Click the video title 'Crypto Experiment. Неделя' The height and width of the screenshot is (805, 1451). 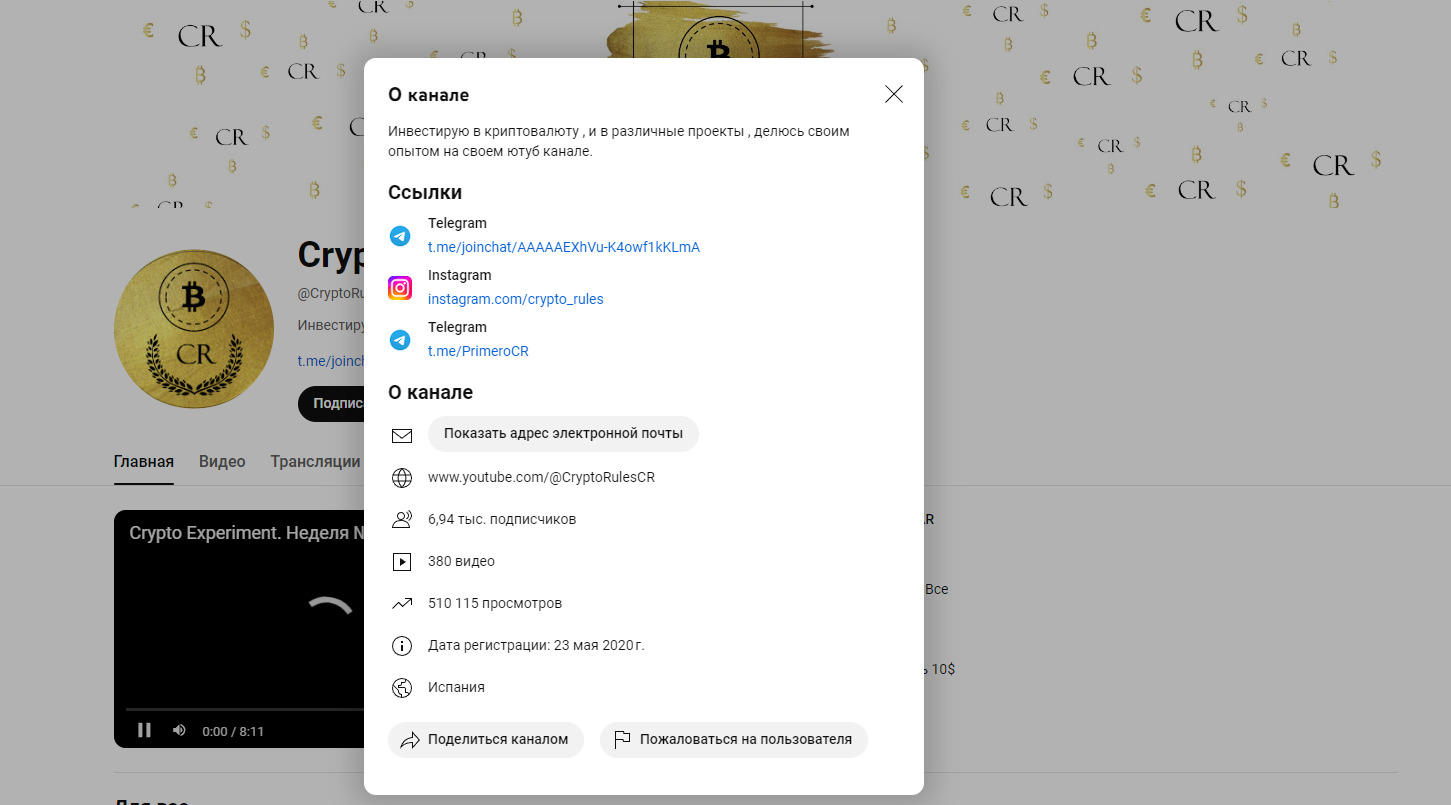click(246, 534)
